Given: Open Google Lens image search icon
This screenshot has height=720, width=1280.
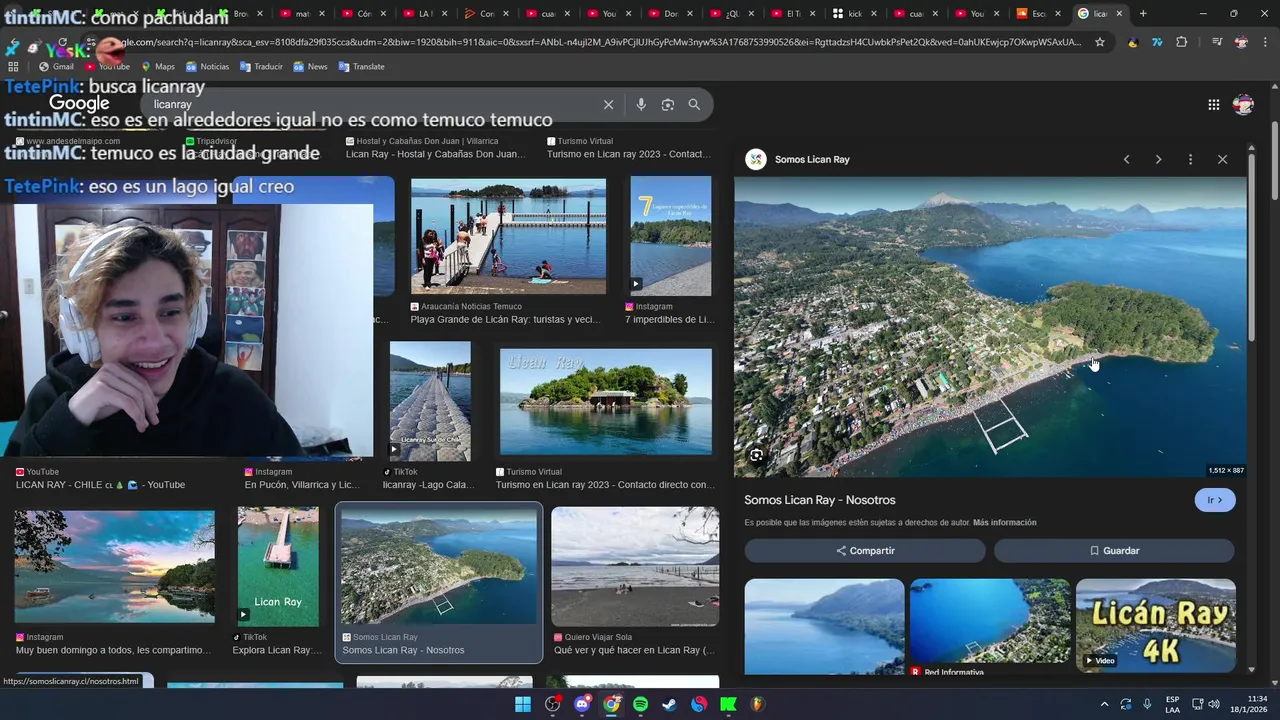Looking at the screenshot, I should 668,105.
